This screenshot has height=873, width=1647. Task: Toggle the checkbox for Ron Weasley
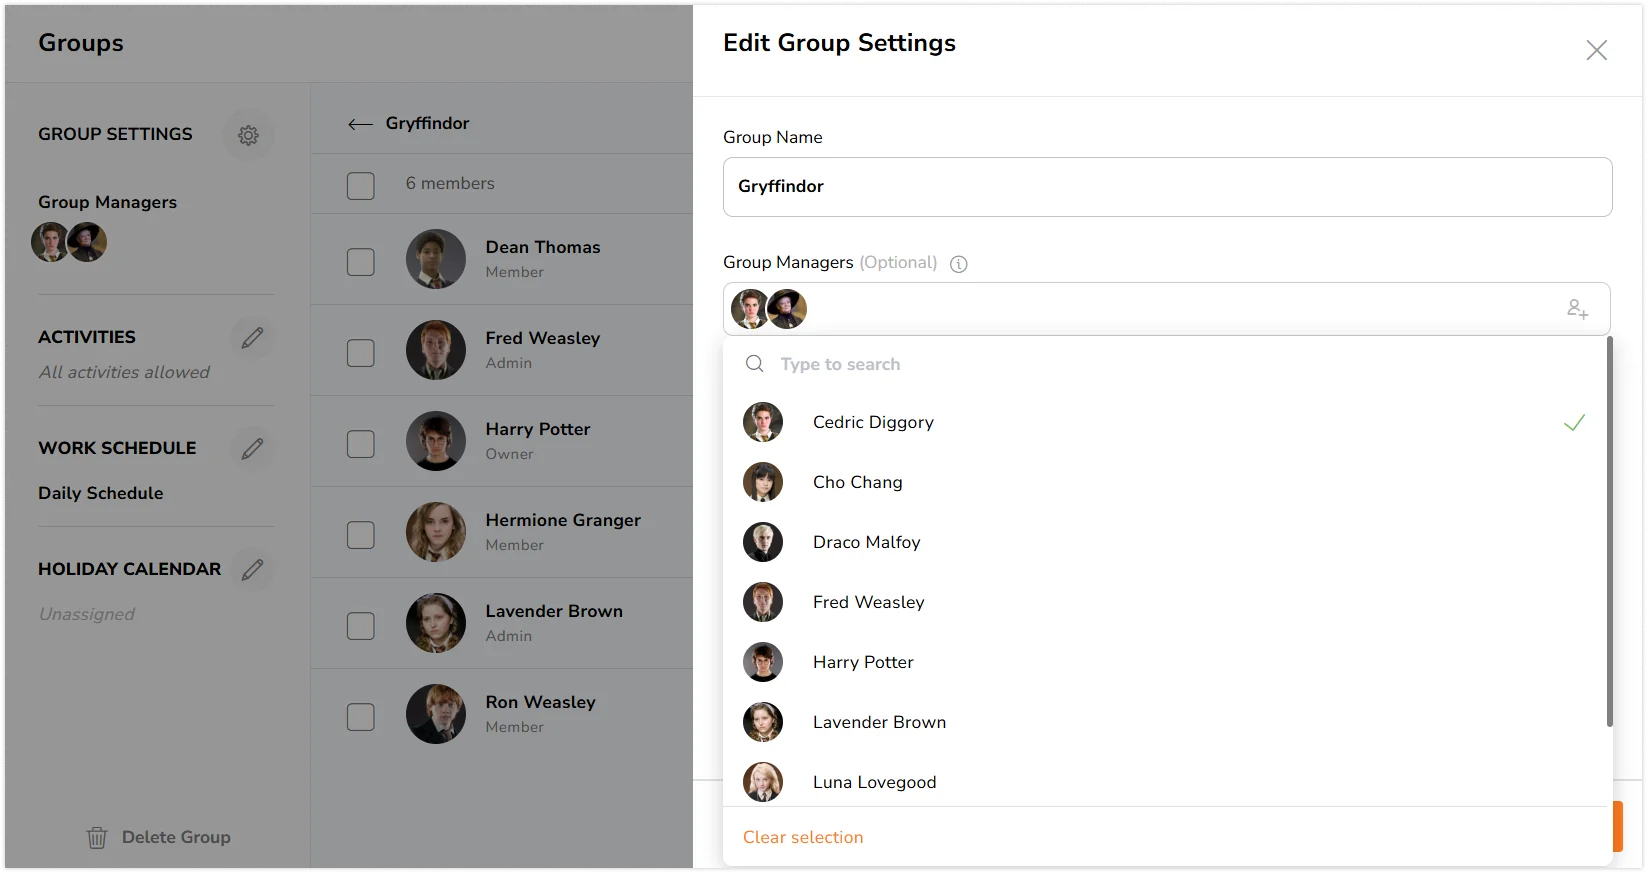tap(360, 717)
